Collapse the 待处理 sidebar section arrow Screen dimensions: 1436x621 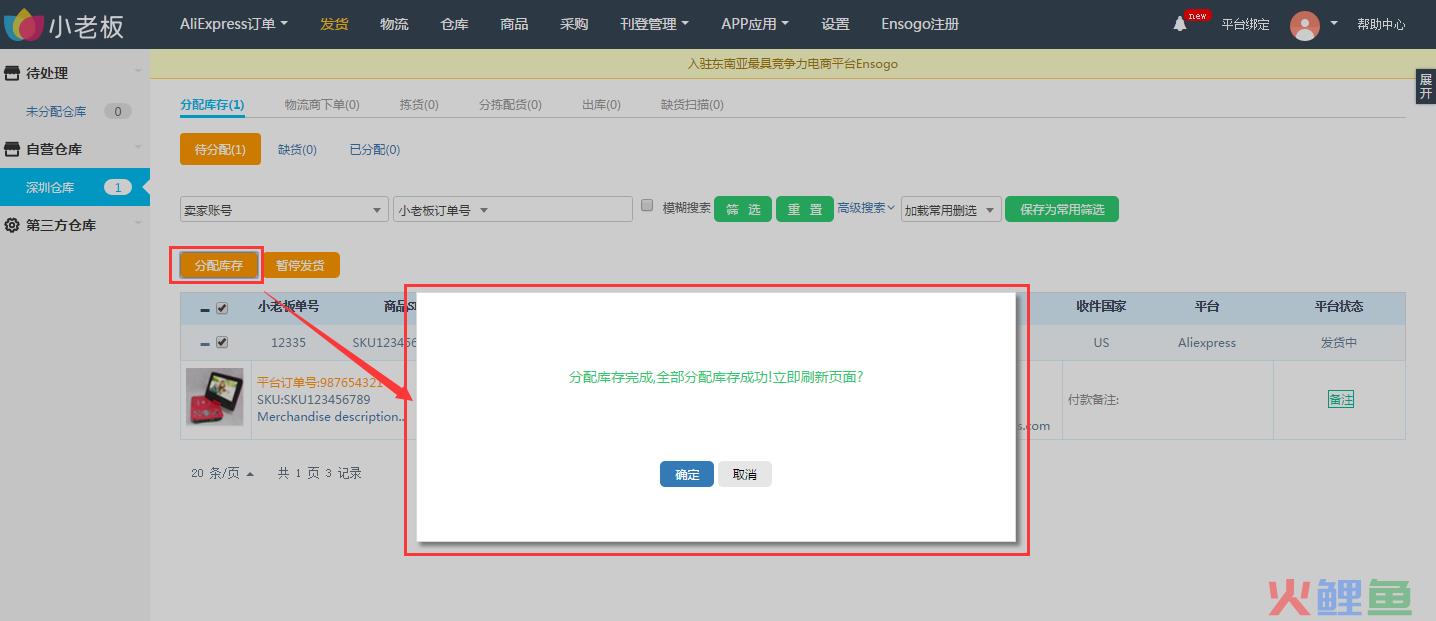click(x=138, y=72)
